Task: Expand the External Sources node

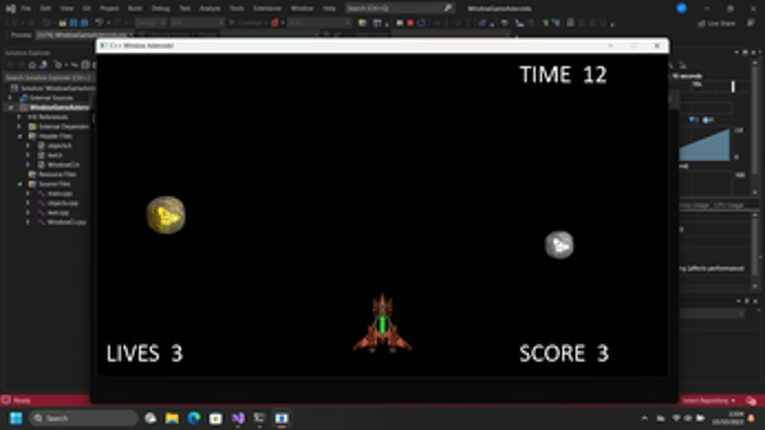Action: click(11, 98)
